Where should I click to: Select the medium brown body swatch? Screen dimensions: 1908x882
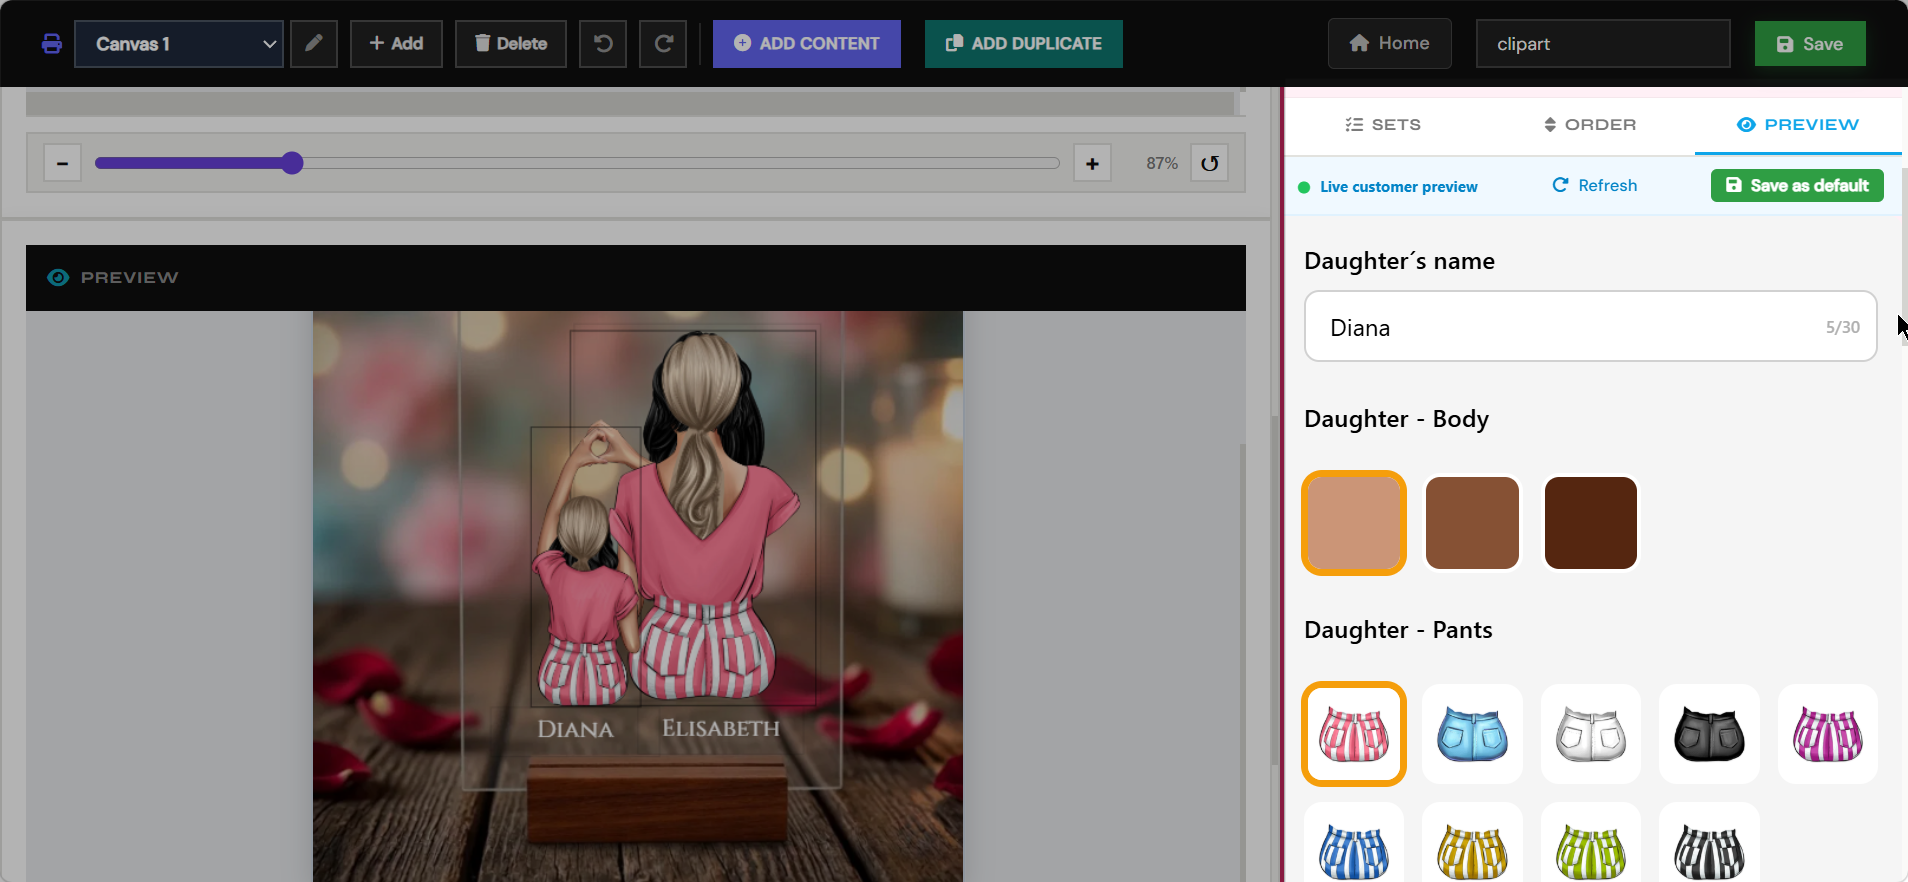click(1472, 523)
